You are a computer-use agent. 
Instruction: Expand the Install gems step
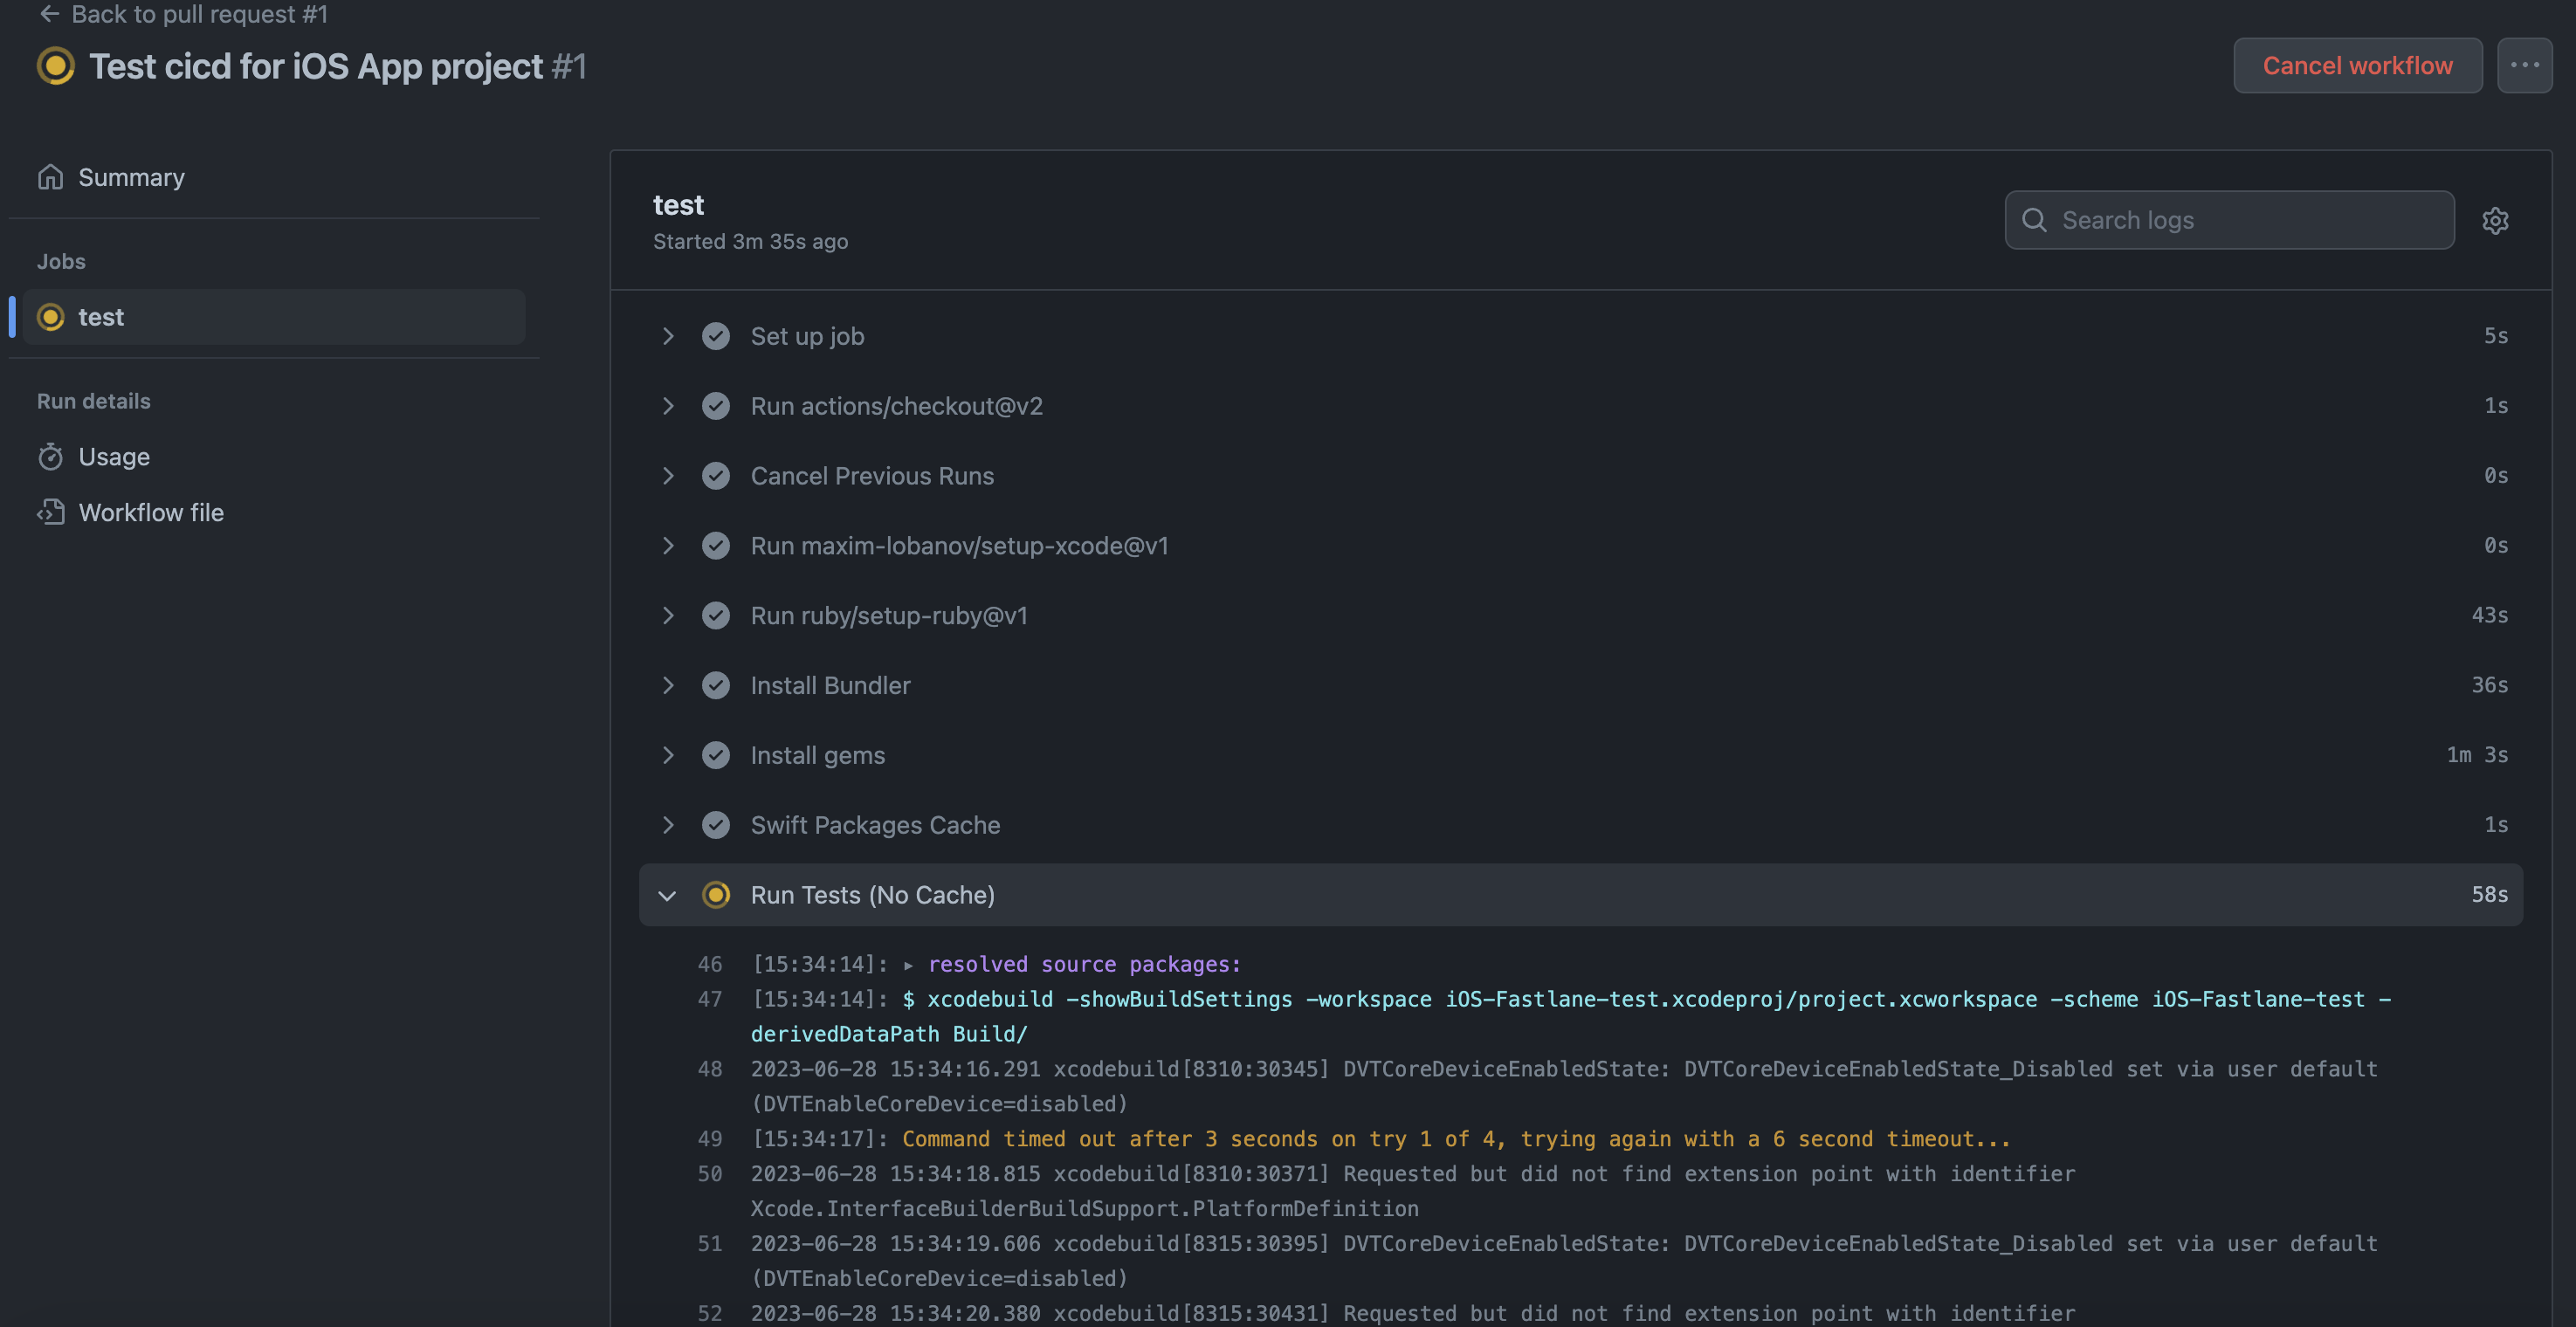click(x=668, y=755)
